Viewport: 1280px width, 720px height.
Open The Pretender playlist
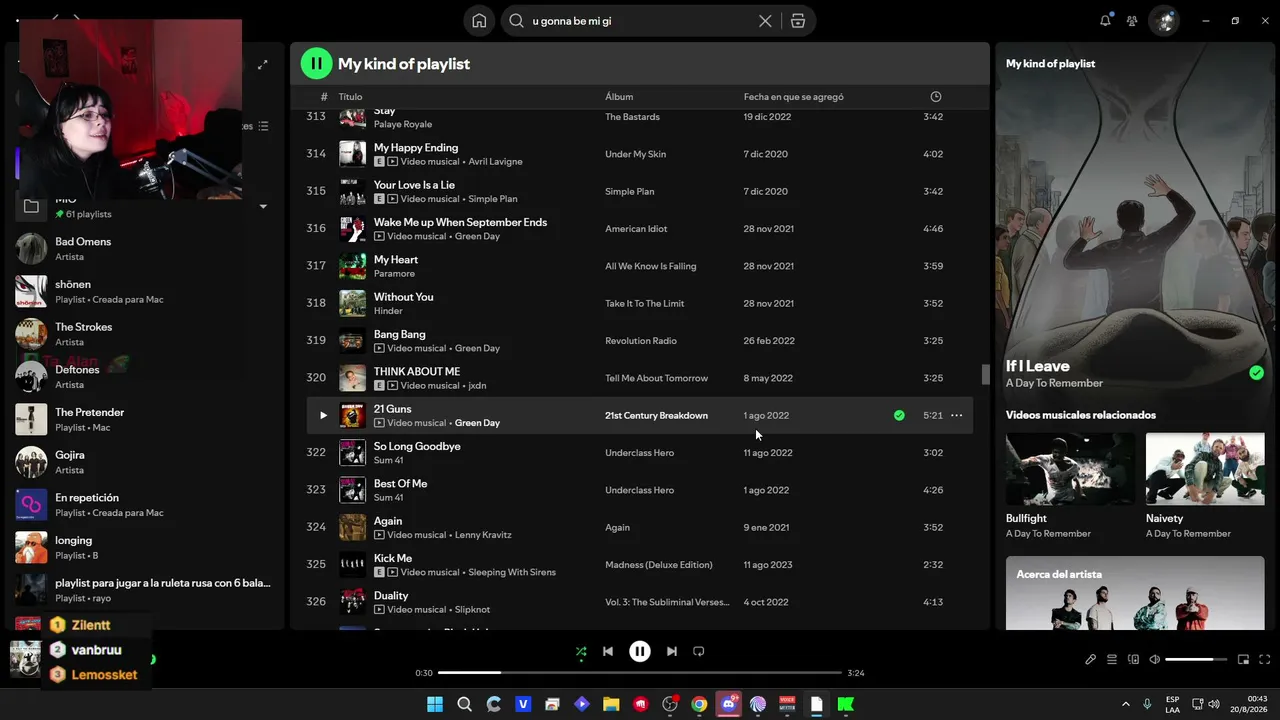coord(145,419)
